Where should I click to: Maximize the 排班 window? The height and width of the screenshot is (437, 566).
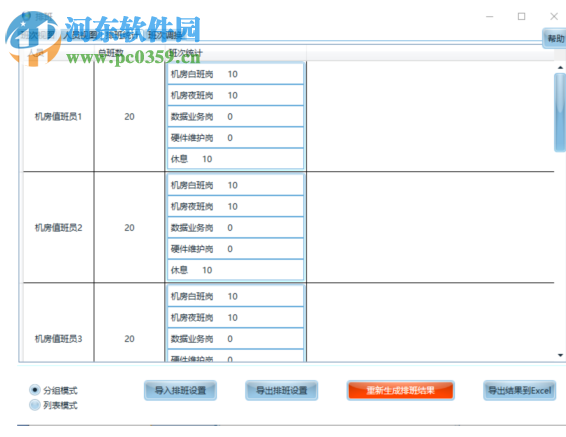[521, 16]
